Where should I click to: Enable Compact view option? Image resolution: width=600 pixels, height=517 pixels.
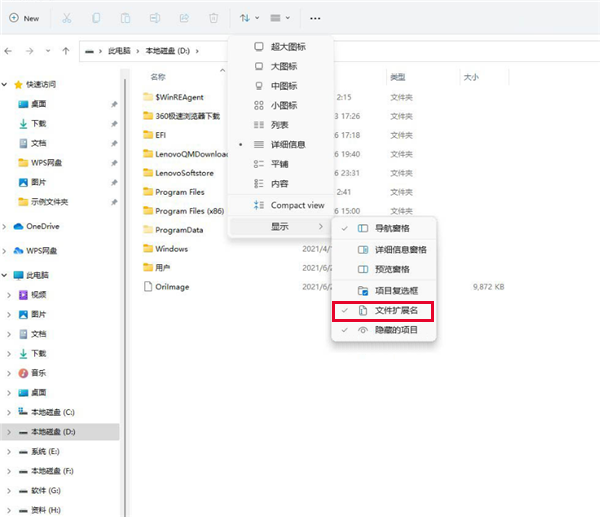[297, 205]
